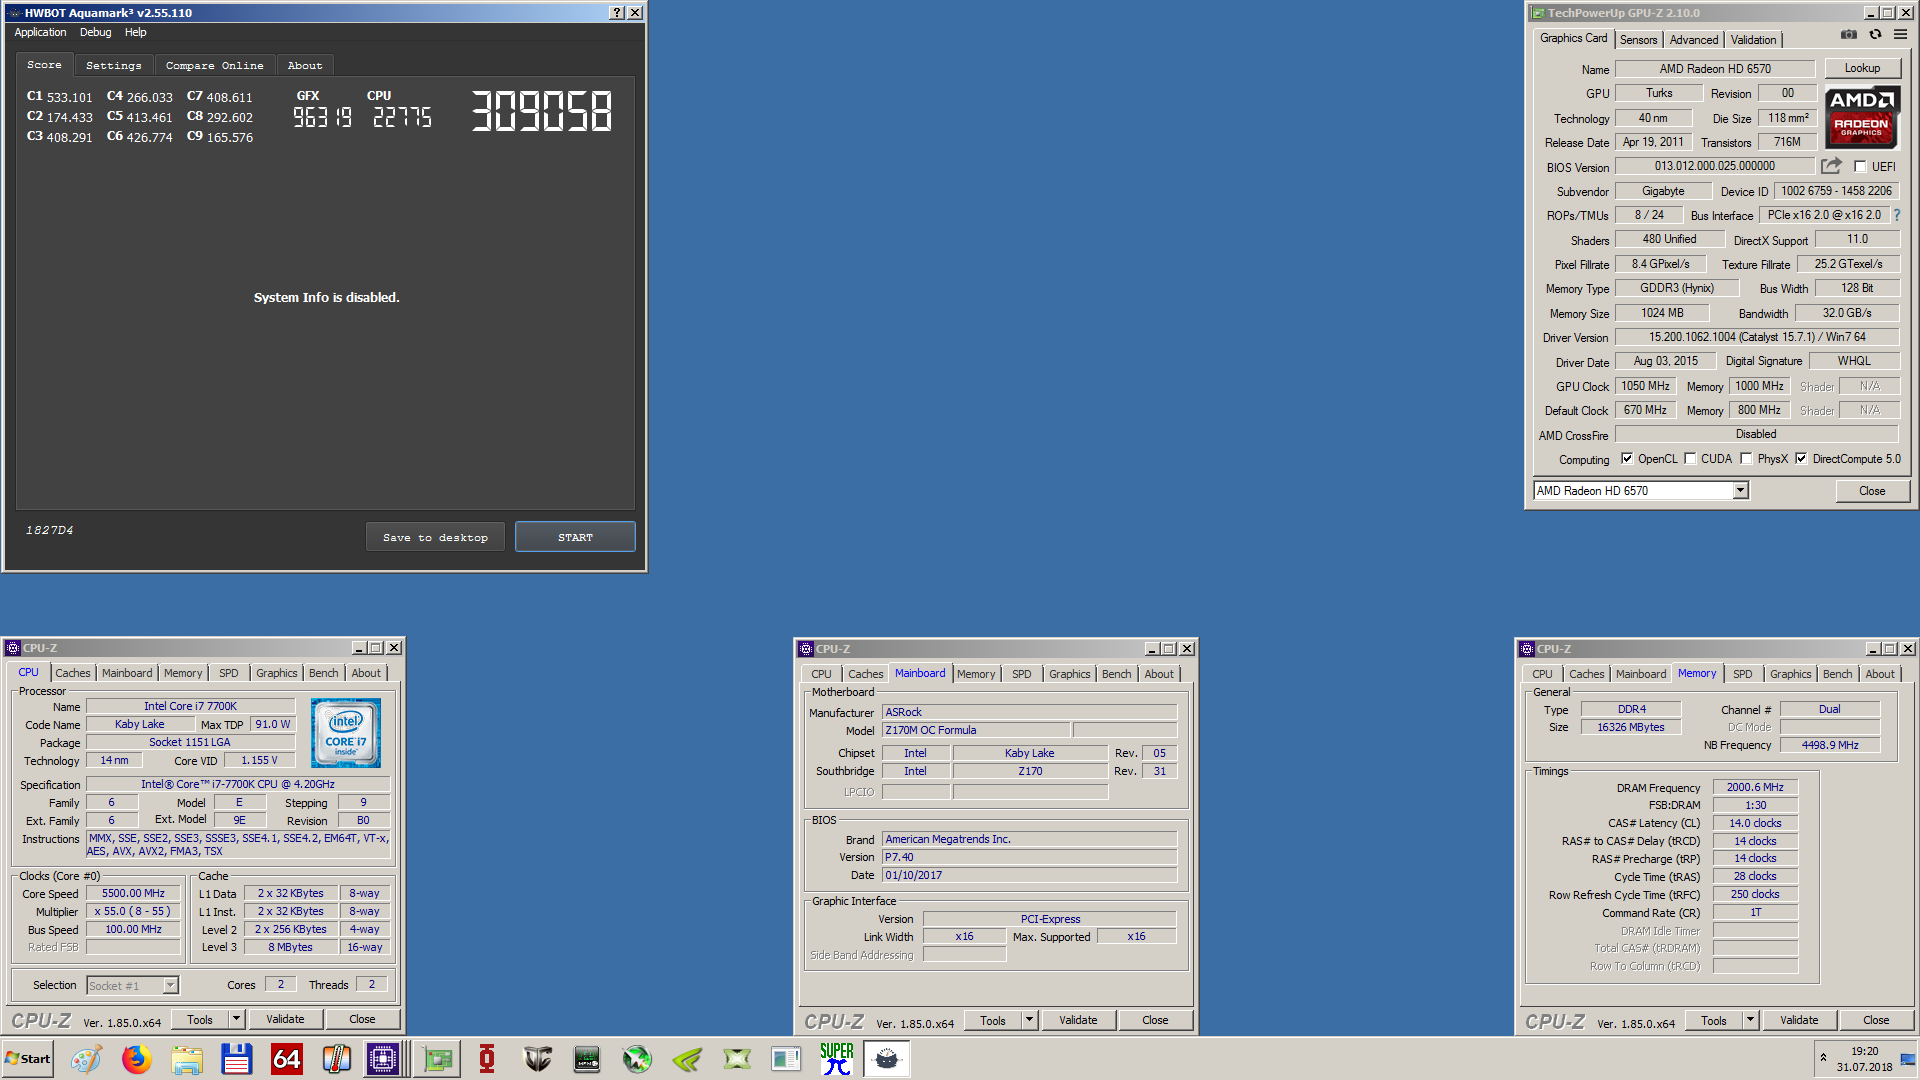
Task: Expand Tools arrow in CPU tab CPU-Z window
Action: pyautogui.click(x=237, y=1019)
